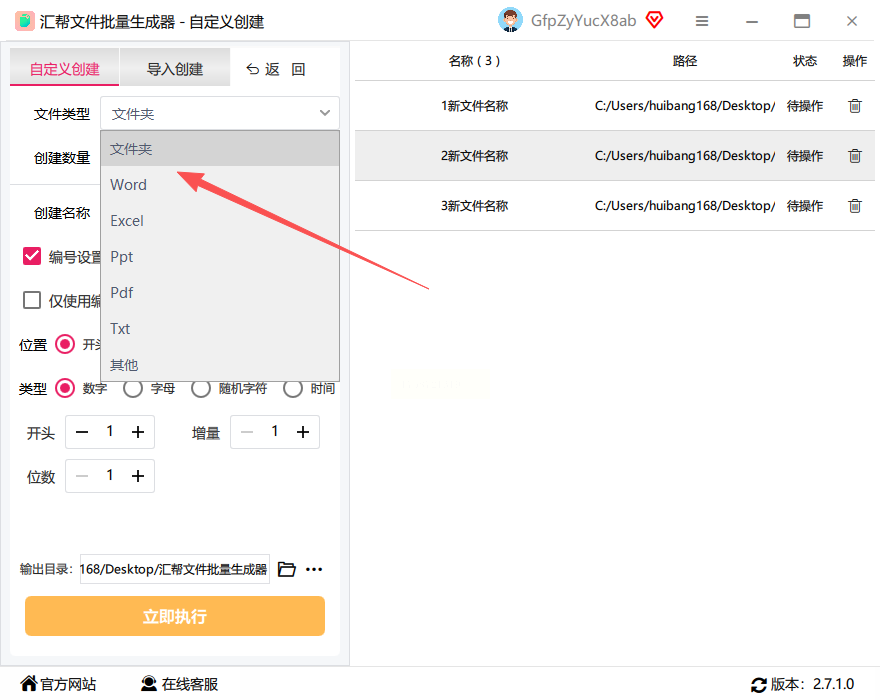The image size is (880, 700).
Task: Click the version refresh icon
Action: click(758, 684)
